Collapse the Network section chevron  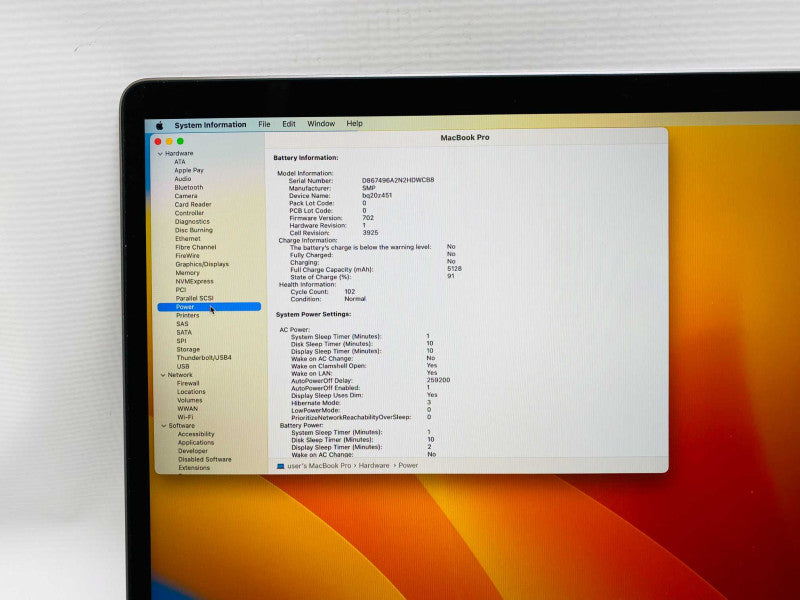[163, 375]
